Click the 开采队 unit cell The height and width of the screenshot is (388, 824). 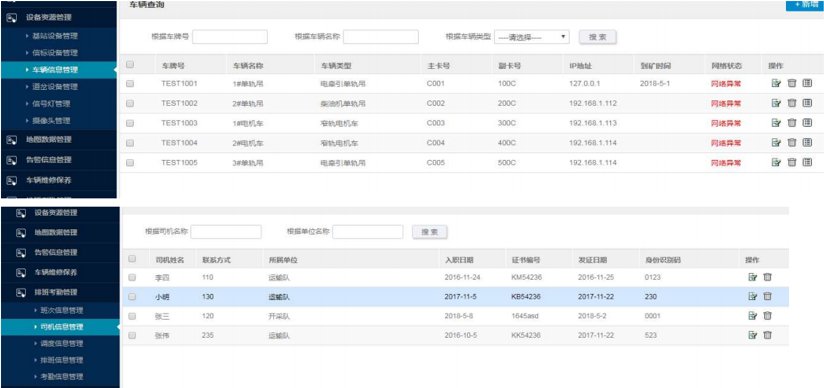click(279, 316)
